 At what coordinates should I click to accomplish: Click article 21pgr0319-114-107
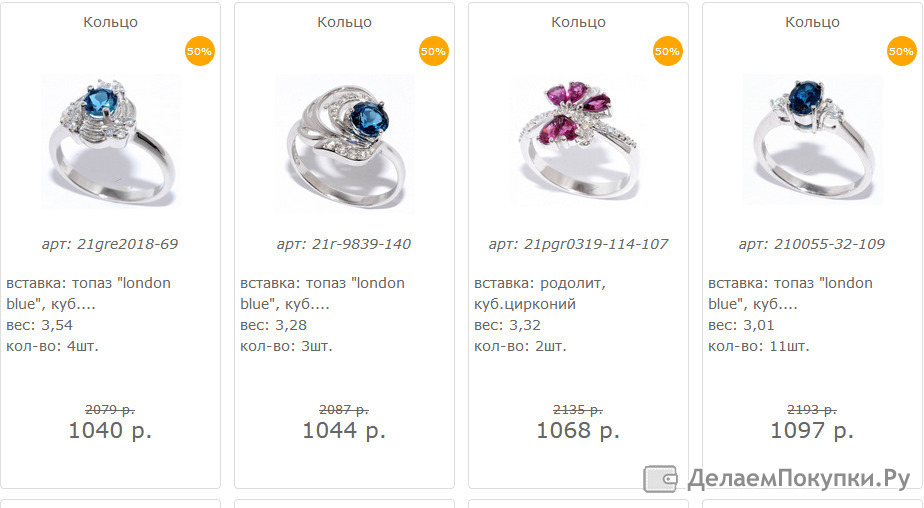(x=596, y=244)
